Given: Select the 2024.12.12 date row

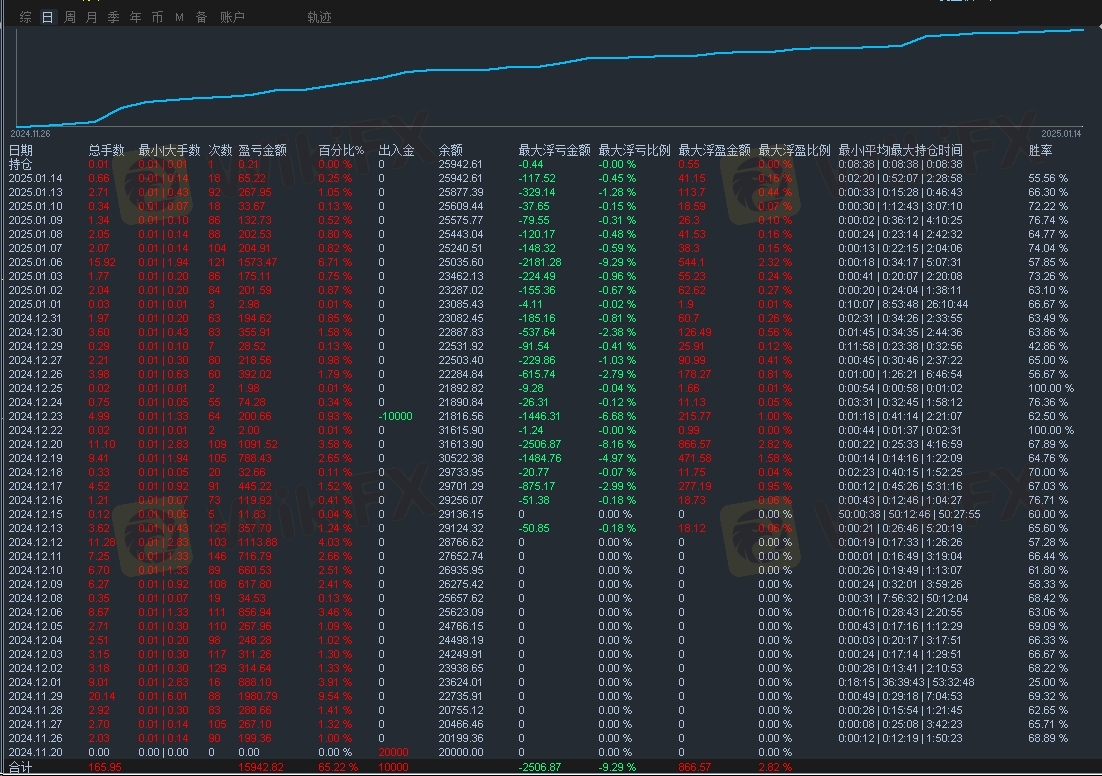Looking at the screenshot, I should [35, 542].
